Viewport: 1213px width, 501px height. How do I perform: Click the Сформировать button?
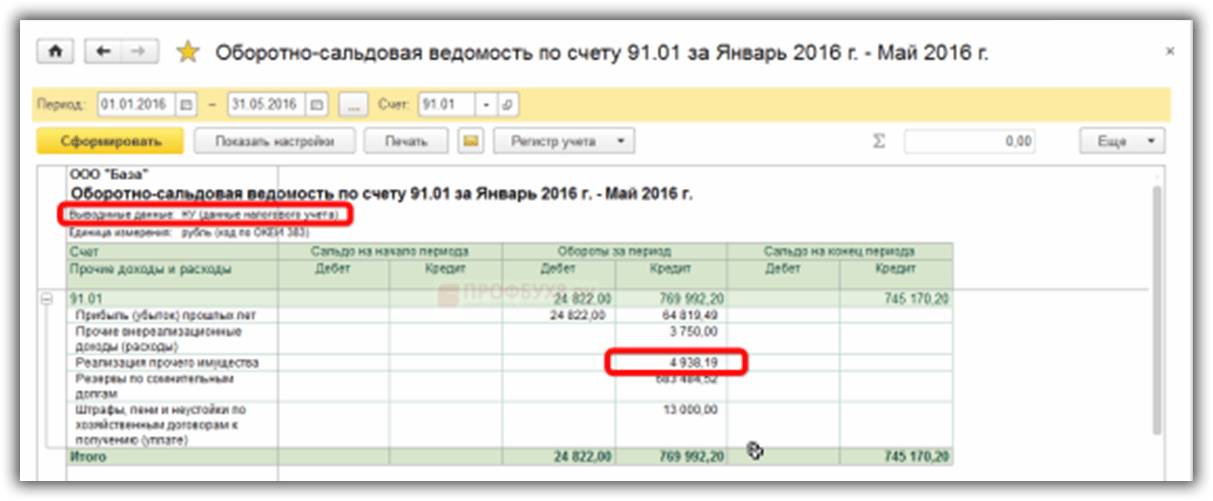click(110, 142)
